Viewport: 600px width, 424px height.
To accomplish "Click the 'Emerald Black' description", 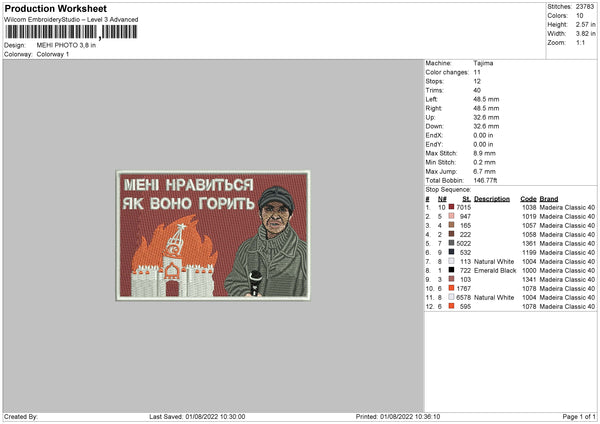I will 495,270.
